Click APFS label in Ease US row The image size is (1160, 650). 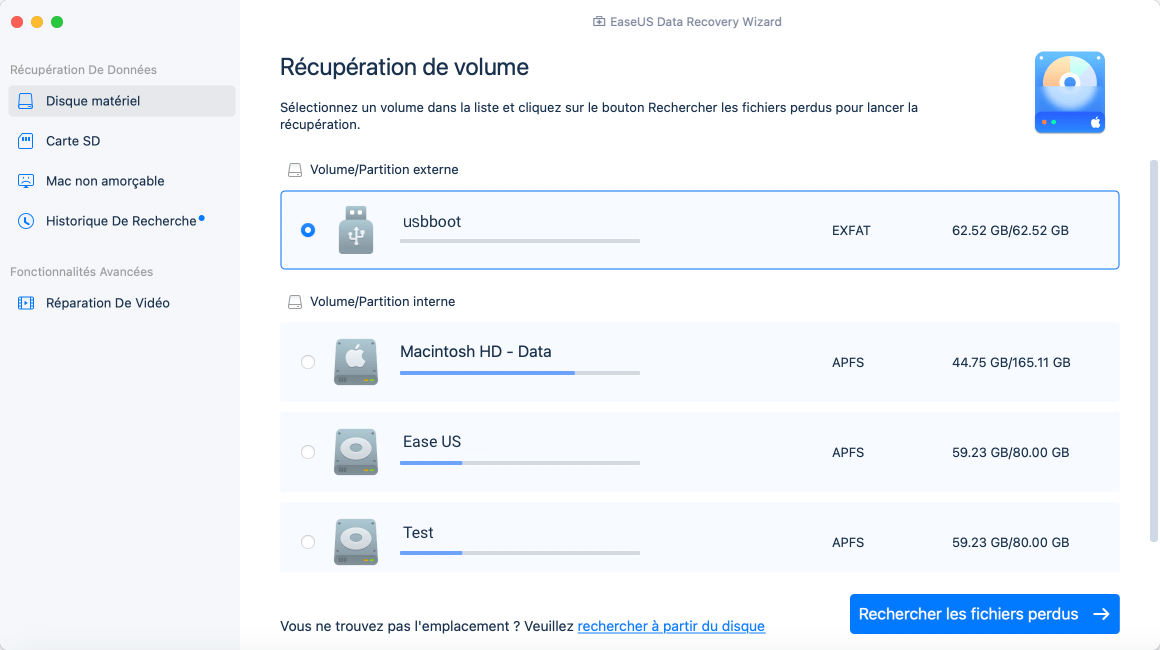pos(848,452)
